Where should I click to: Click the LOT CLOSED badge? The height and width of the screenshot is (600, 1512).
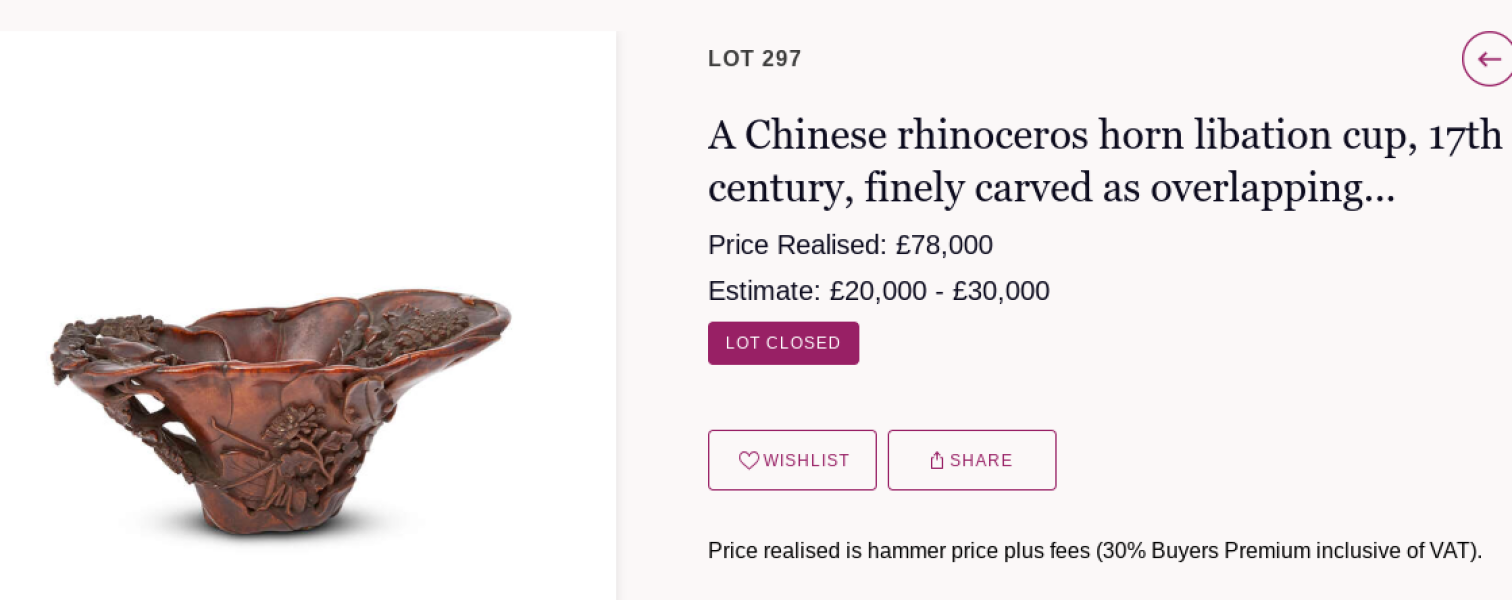click(783, 343)
